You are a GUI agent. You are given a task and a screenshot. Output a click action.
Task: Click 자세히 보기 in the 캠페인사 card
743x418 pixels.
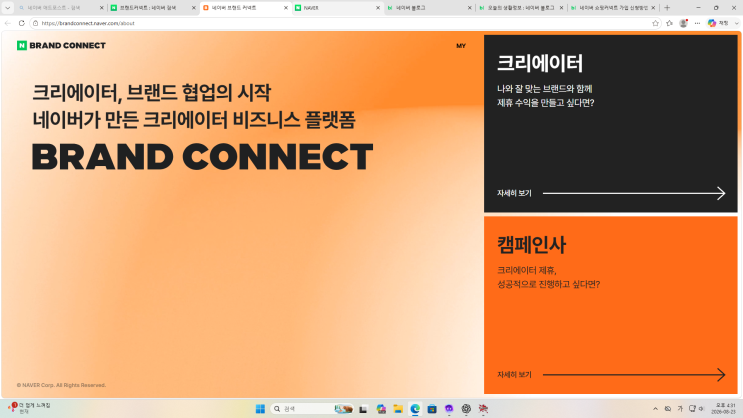(514, 375)
